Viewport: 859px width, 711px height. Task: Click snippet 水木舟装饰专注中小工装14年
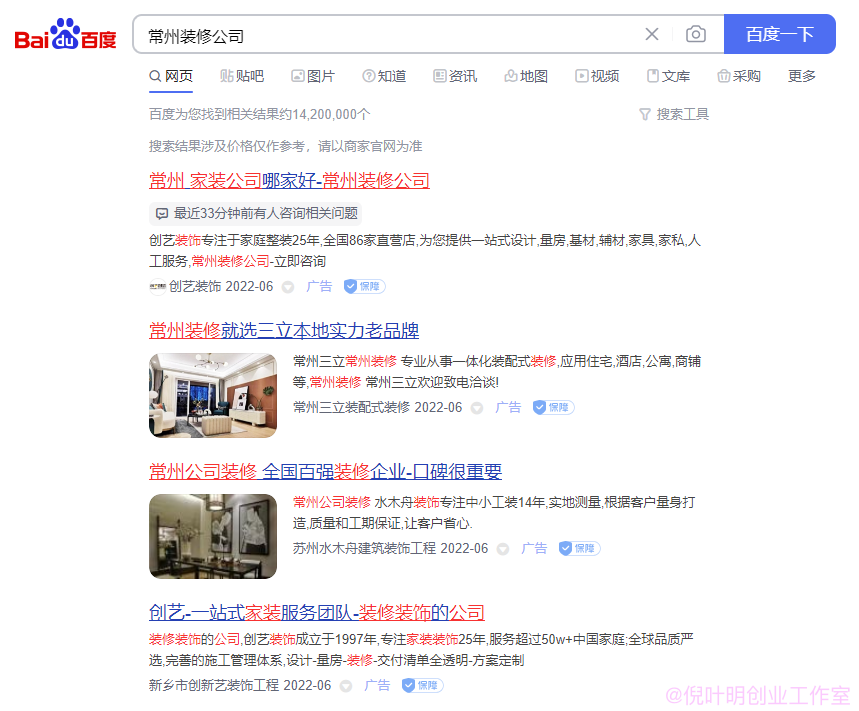[x=460, y=502]
